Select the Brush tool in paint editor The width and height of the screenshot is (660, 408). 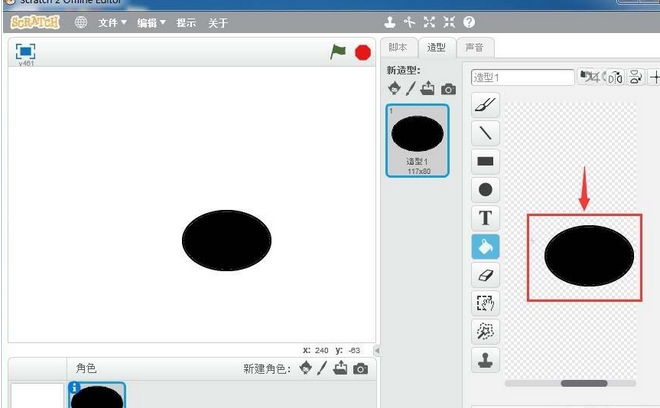[x=485, y=105]
